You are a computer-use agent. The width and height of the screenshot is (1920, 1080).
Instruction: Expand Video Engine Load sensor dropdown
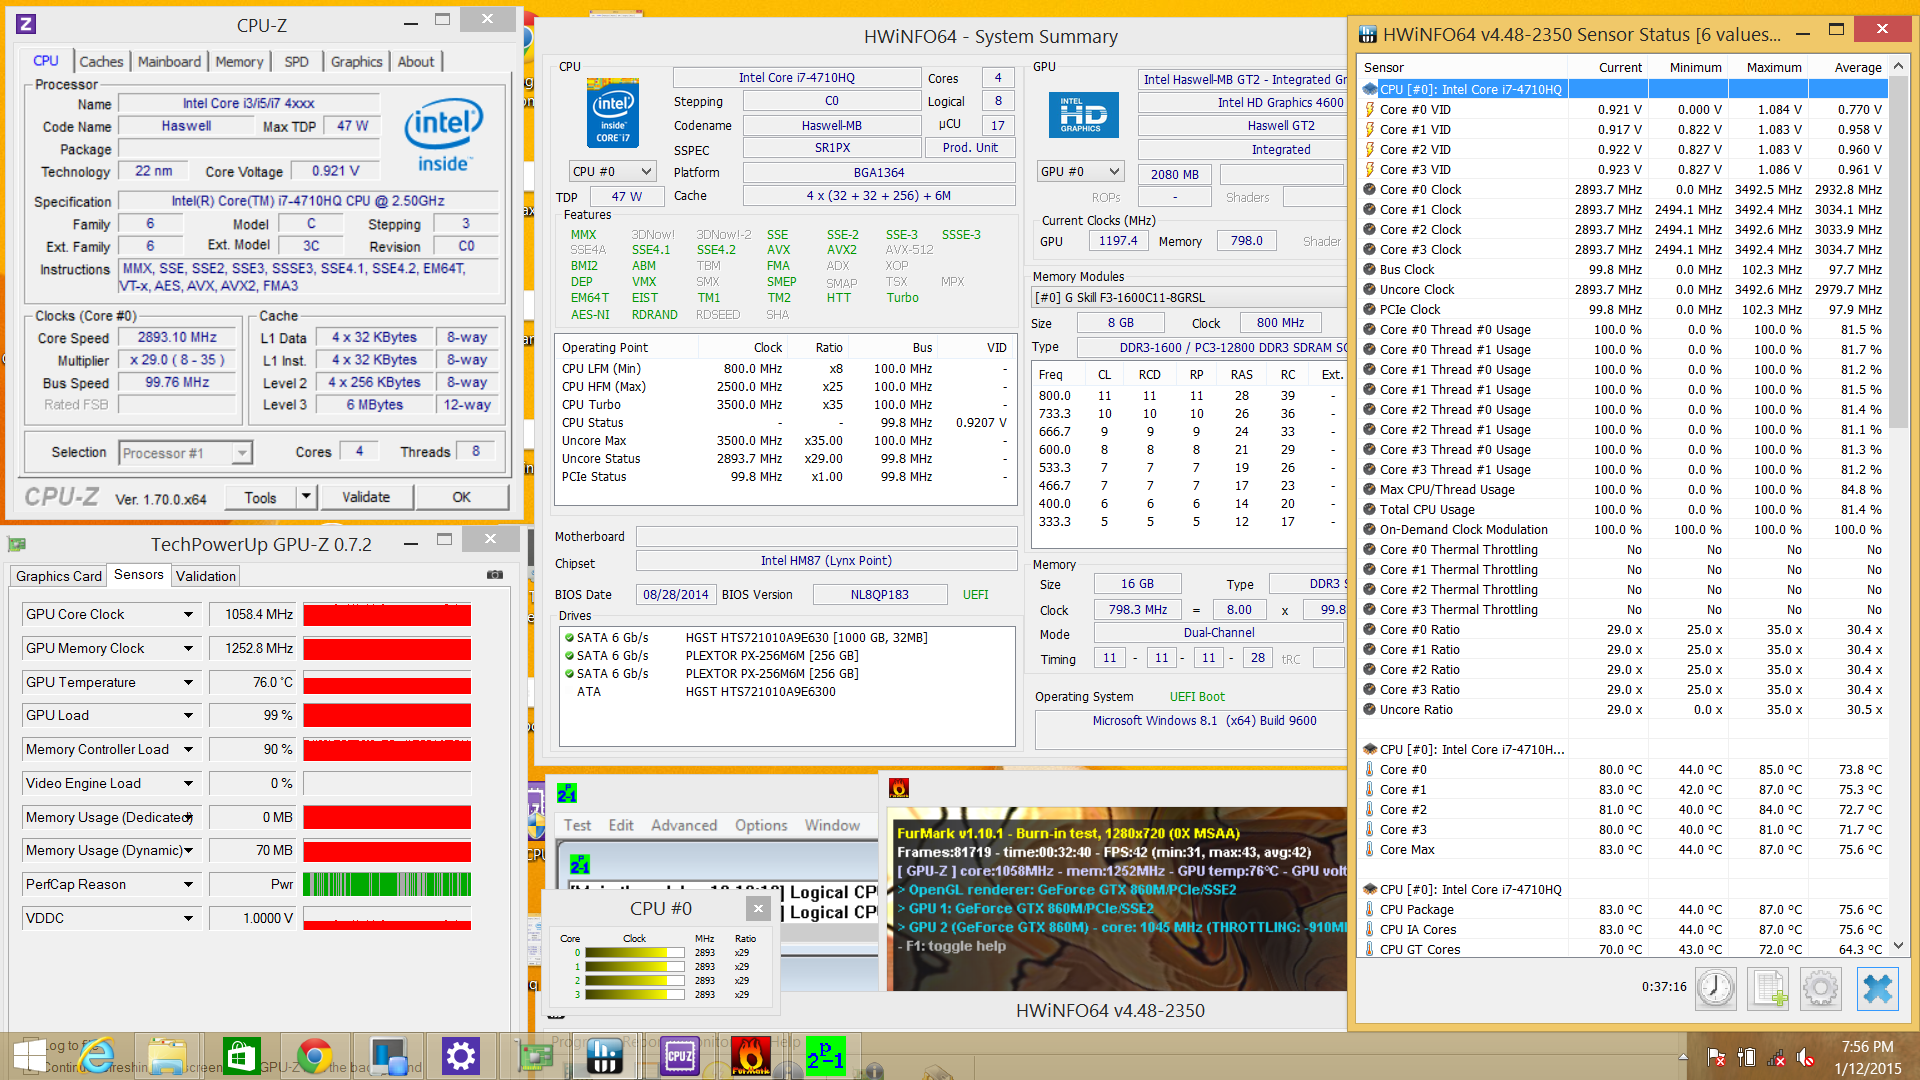click(x=188, y=784)
